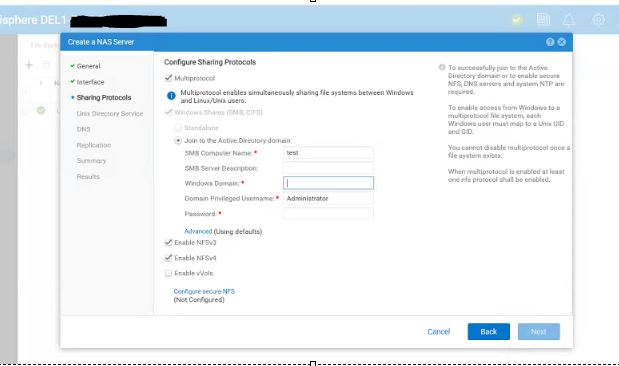619x366 pixels.
Task: Click the SMB Server Description field
Action: tap(328, 168)
